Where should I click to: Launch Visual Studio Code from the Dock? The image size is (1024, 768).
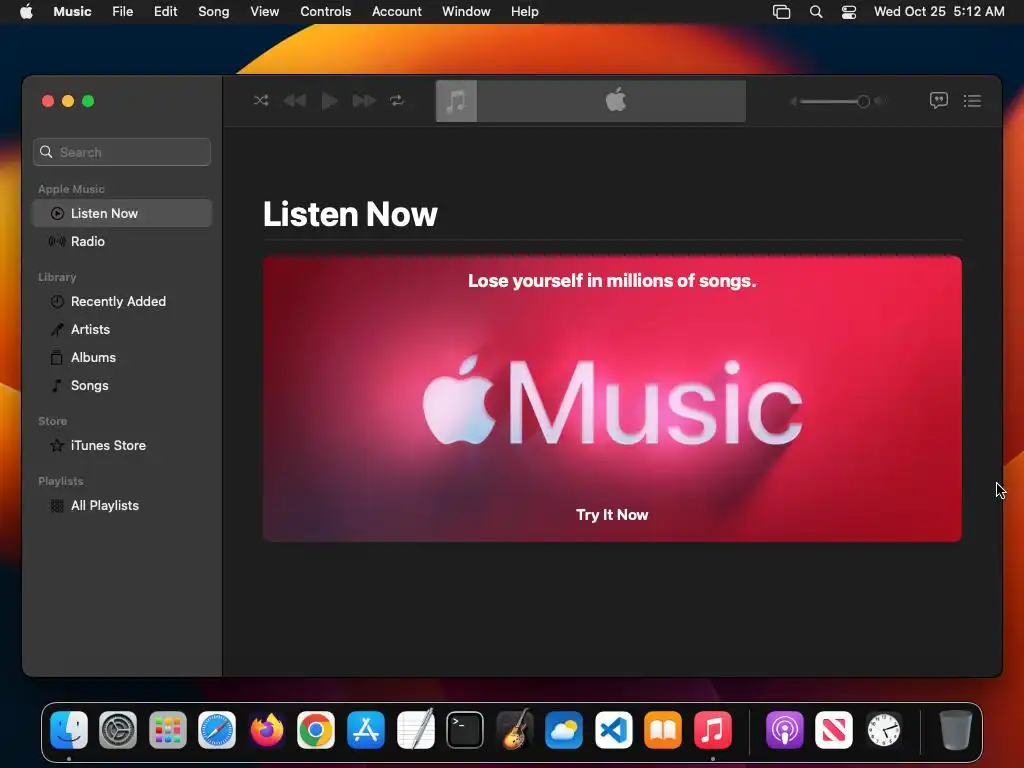point(613,729)
